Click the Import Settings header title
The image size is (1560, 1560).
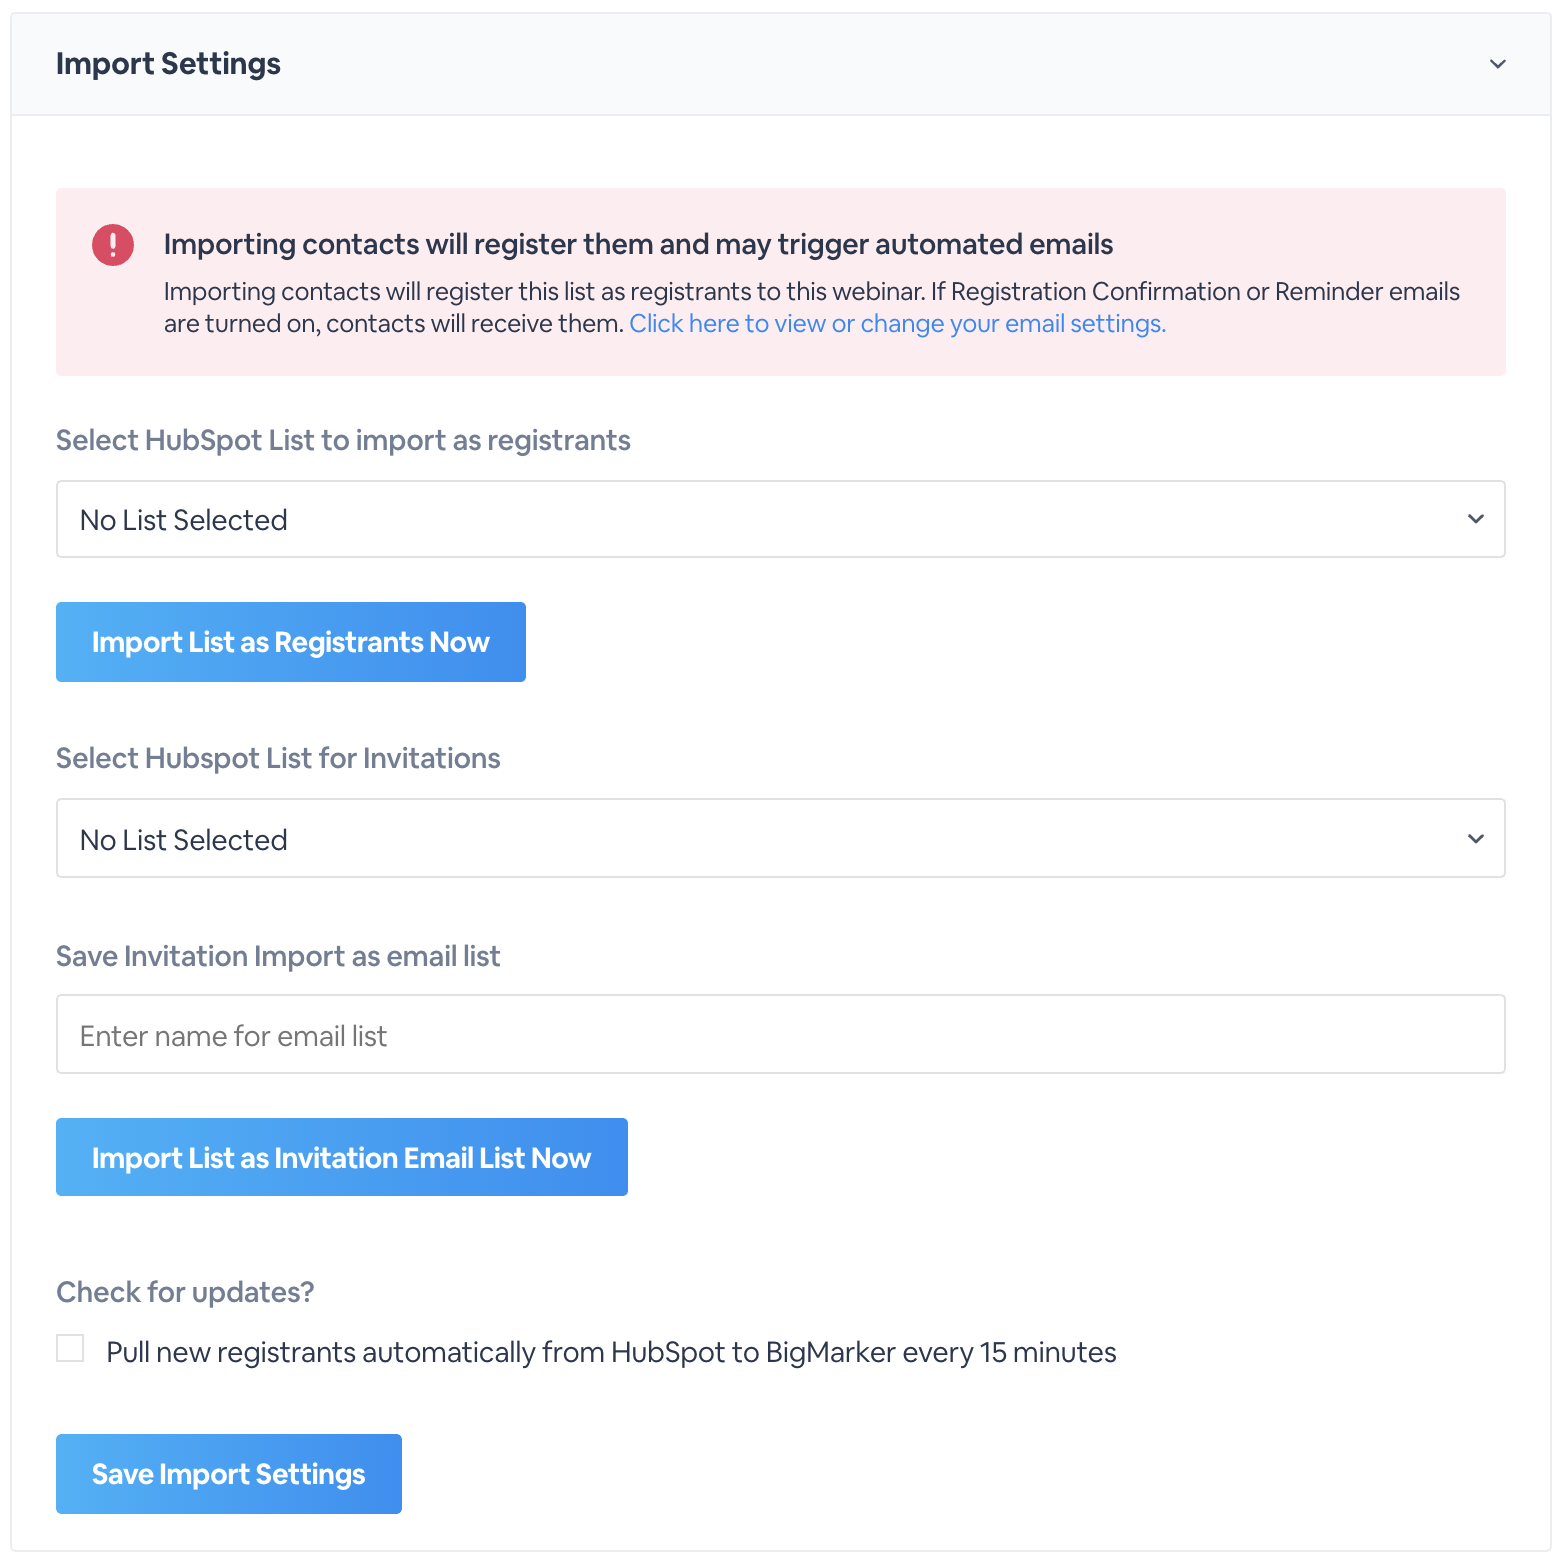[x=168, y=64]
